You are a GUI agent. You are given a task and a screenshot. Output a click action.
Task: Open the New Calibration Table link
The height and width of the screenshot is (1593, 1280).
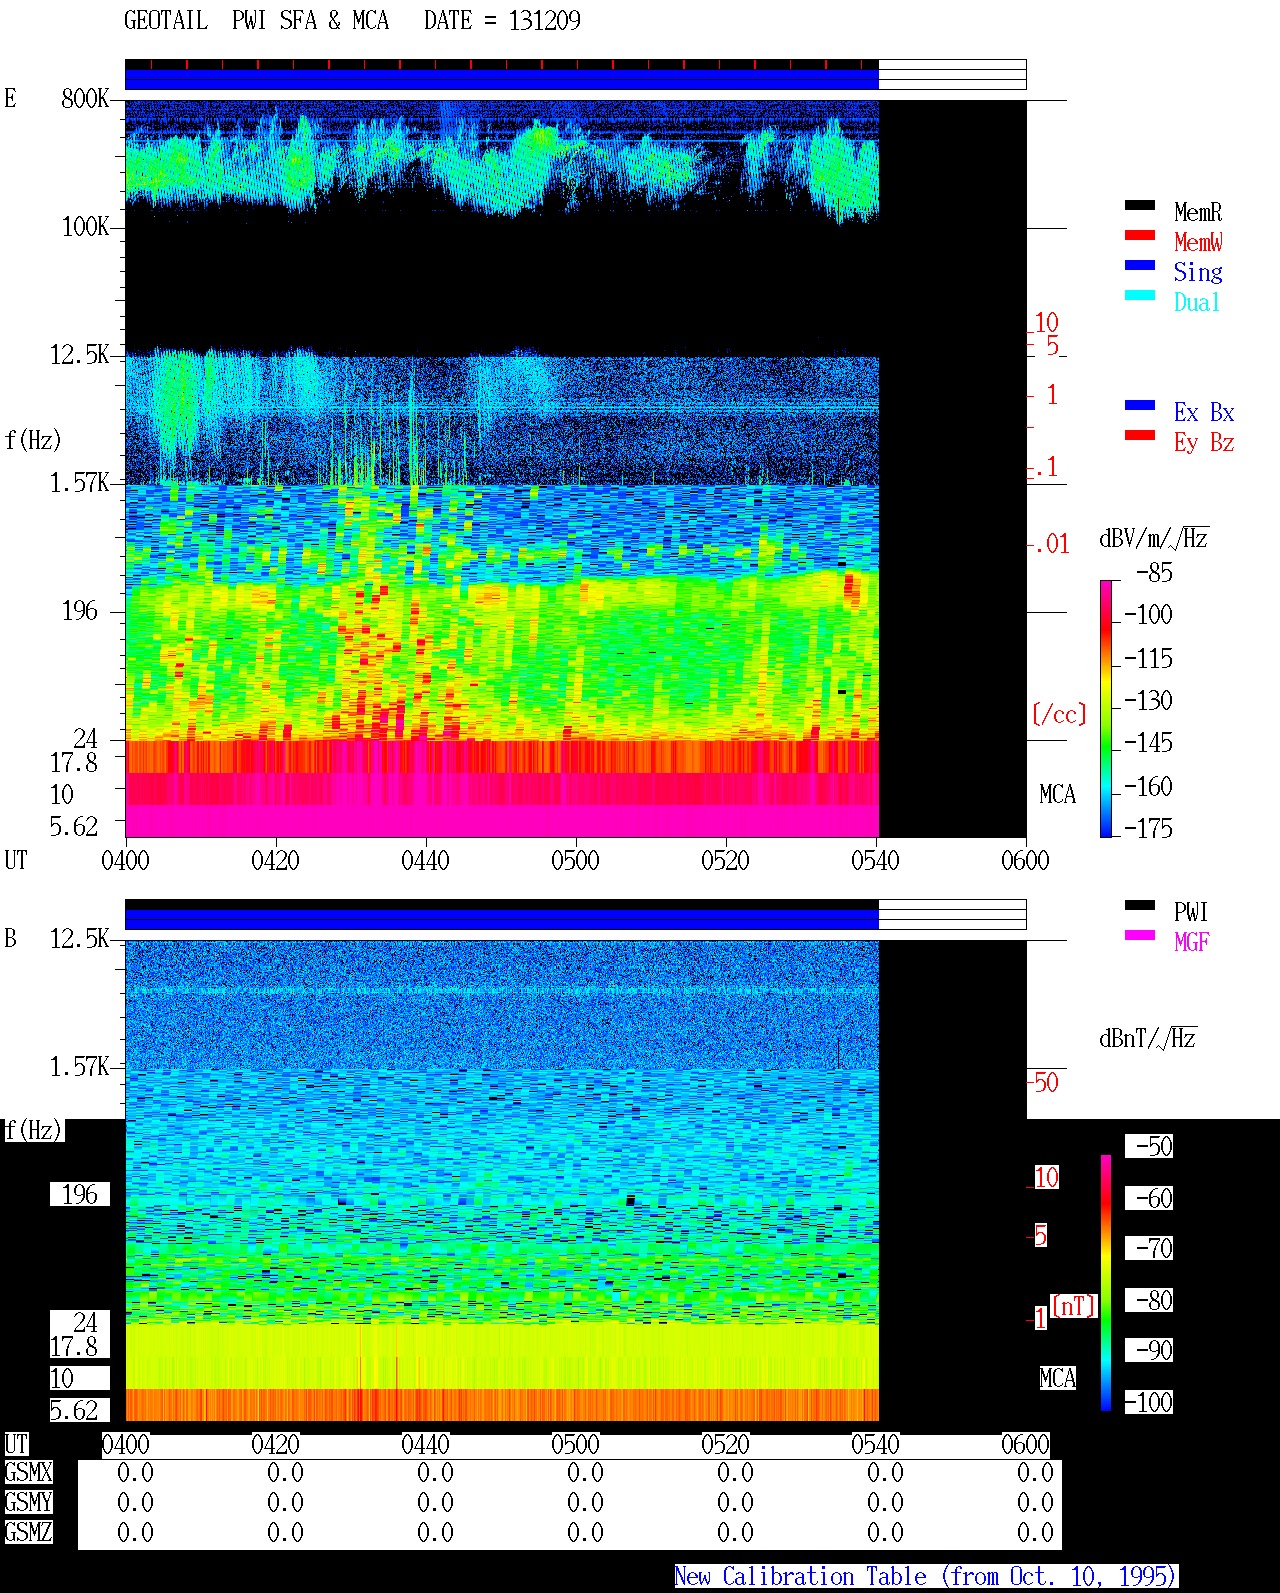tap(926, 1577)
